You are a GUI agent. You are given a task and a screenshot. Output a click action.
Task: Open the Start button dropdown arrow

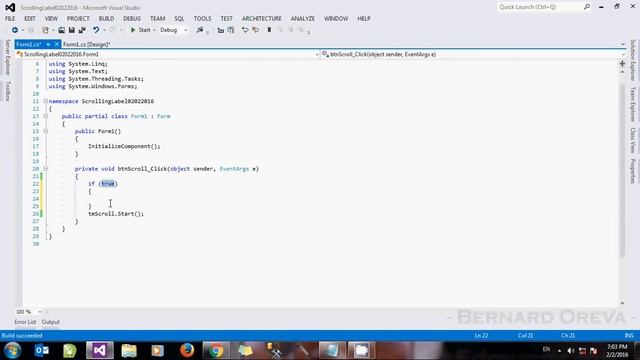coord(154,30)
